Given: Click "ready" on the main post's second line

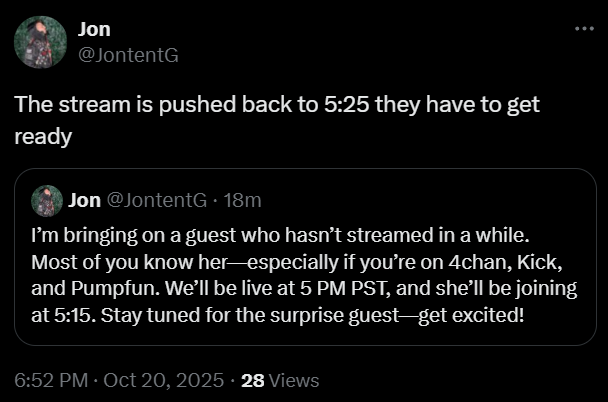Looking at the screenshot, I should pyautogui.click(x=43, y=136).
